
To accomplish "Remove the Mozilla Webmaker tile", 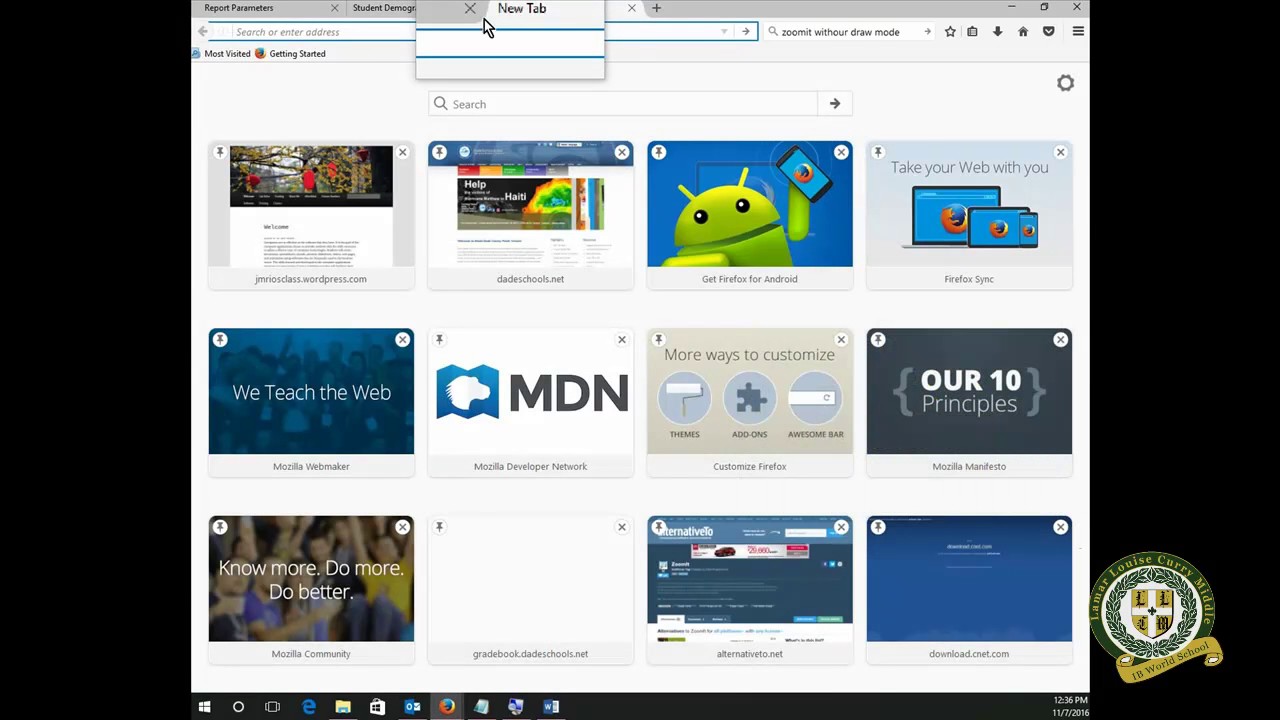I will click(402, 340).
